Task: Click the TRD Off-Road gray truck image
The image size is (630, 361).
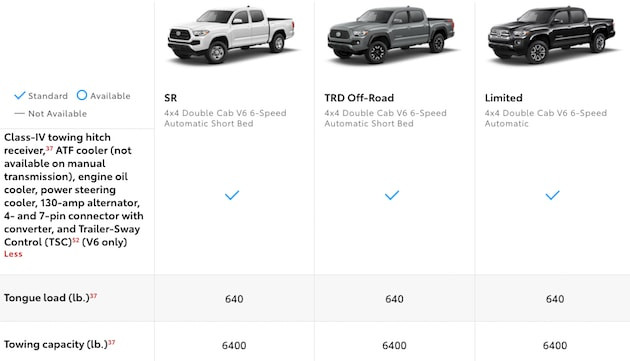Action: click(x=391, y=35)
